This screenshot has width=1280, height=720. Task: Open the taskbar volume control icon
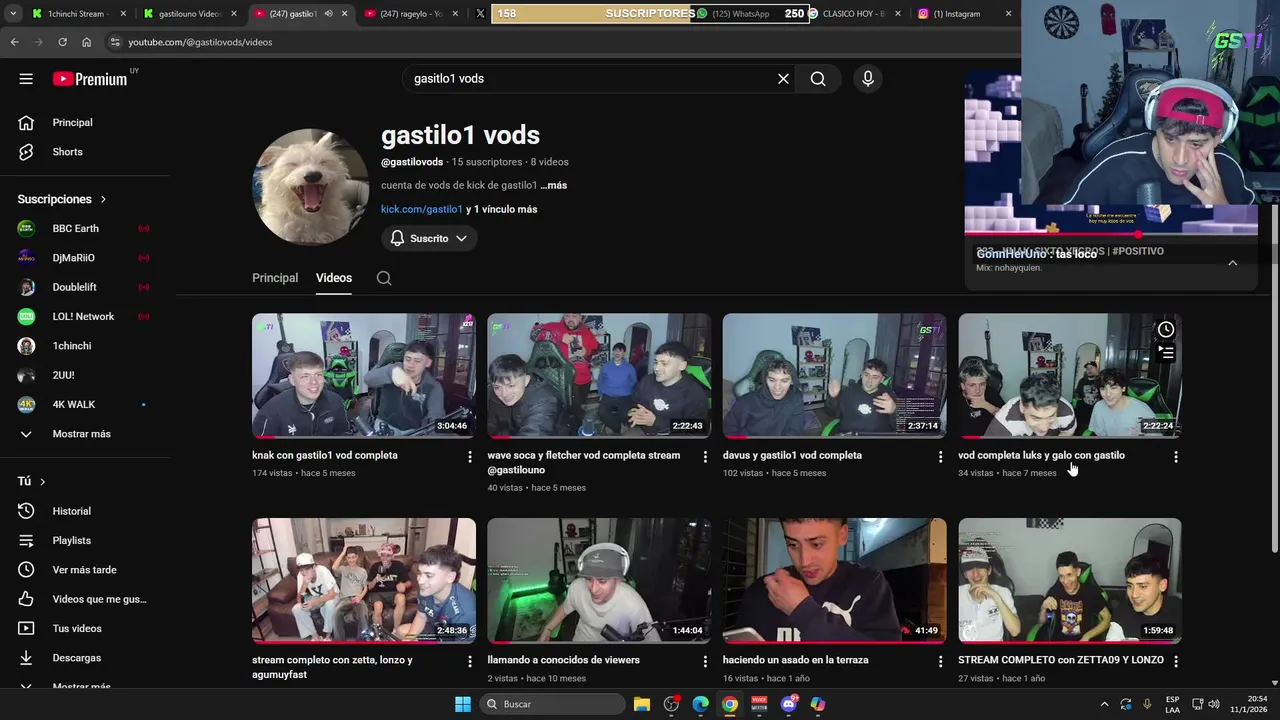click(x=1214, y=704)
